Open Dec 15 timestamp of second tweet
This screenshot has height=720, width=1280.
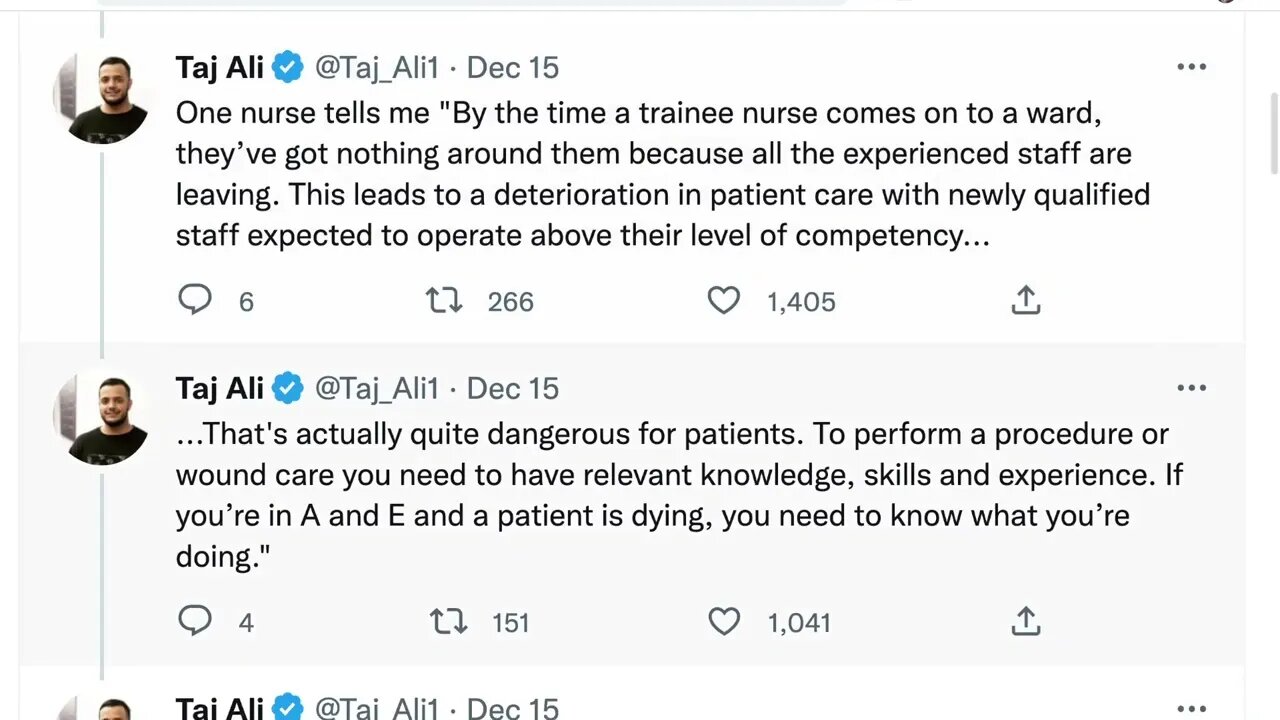tap(513, 388)
